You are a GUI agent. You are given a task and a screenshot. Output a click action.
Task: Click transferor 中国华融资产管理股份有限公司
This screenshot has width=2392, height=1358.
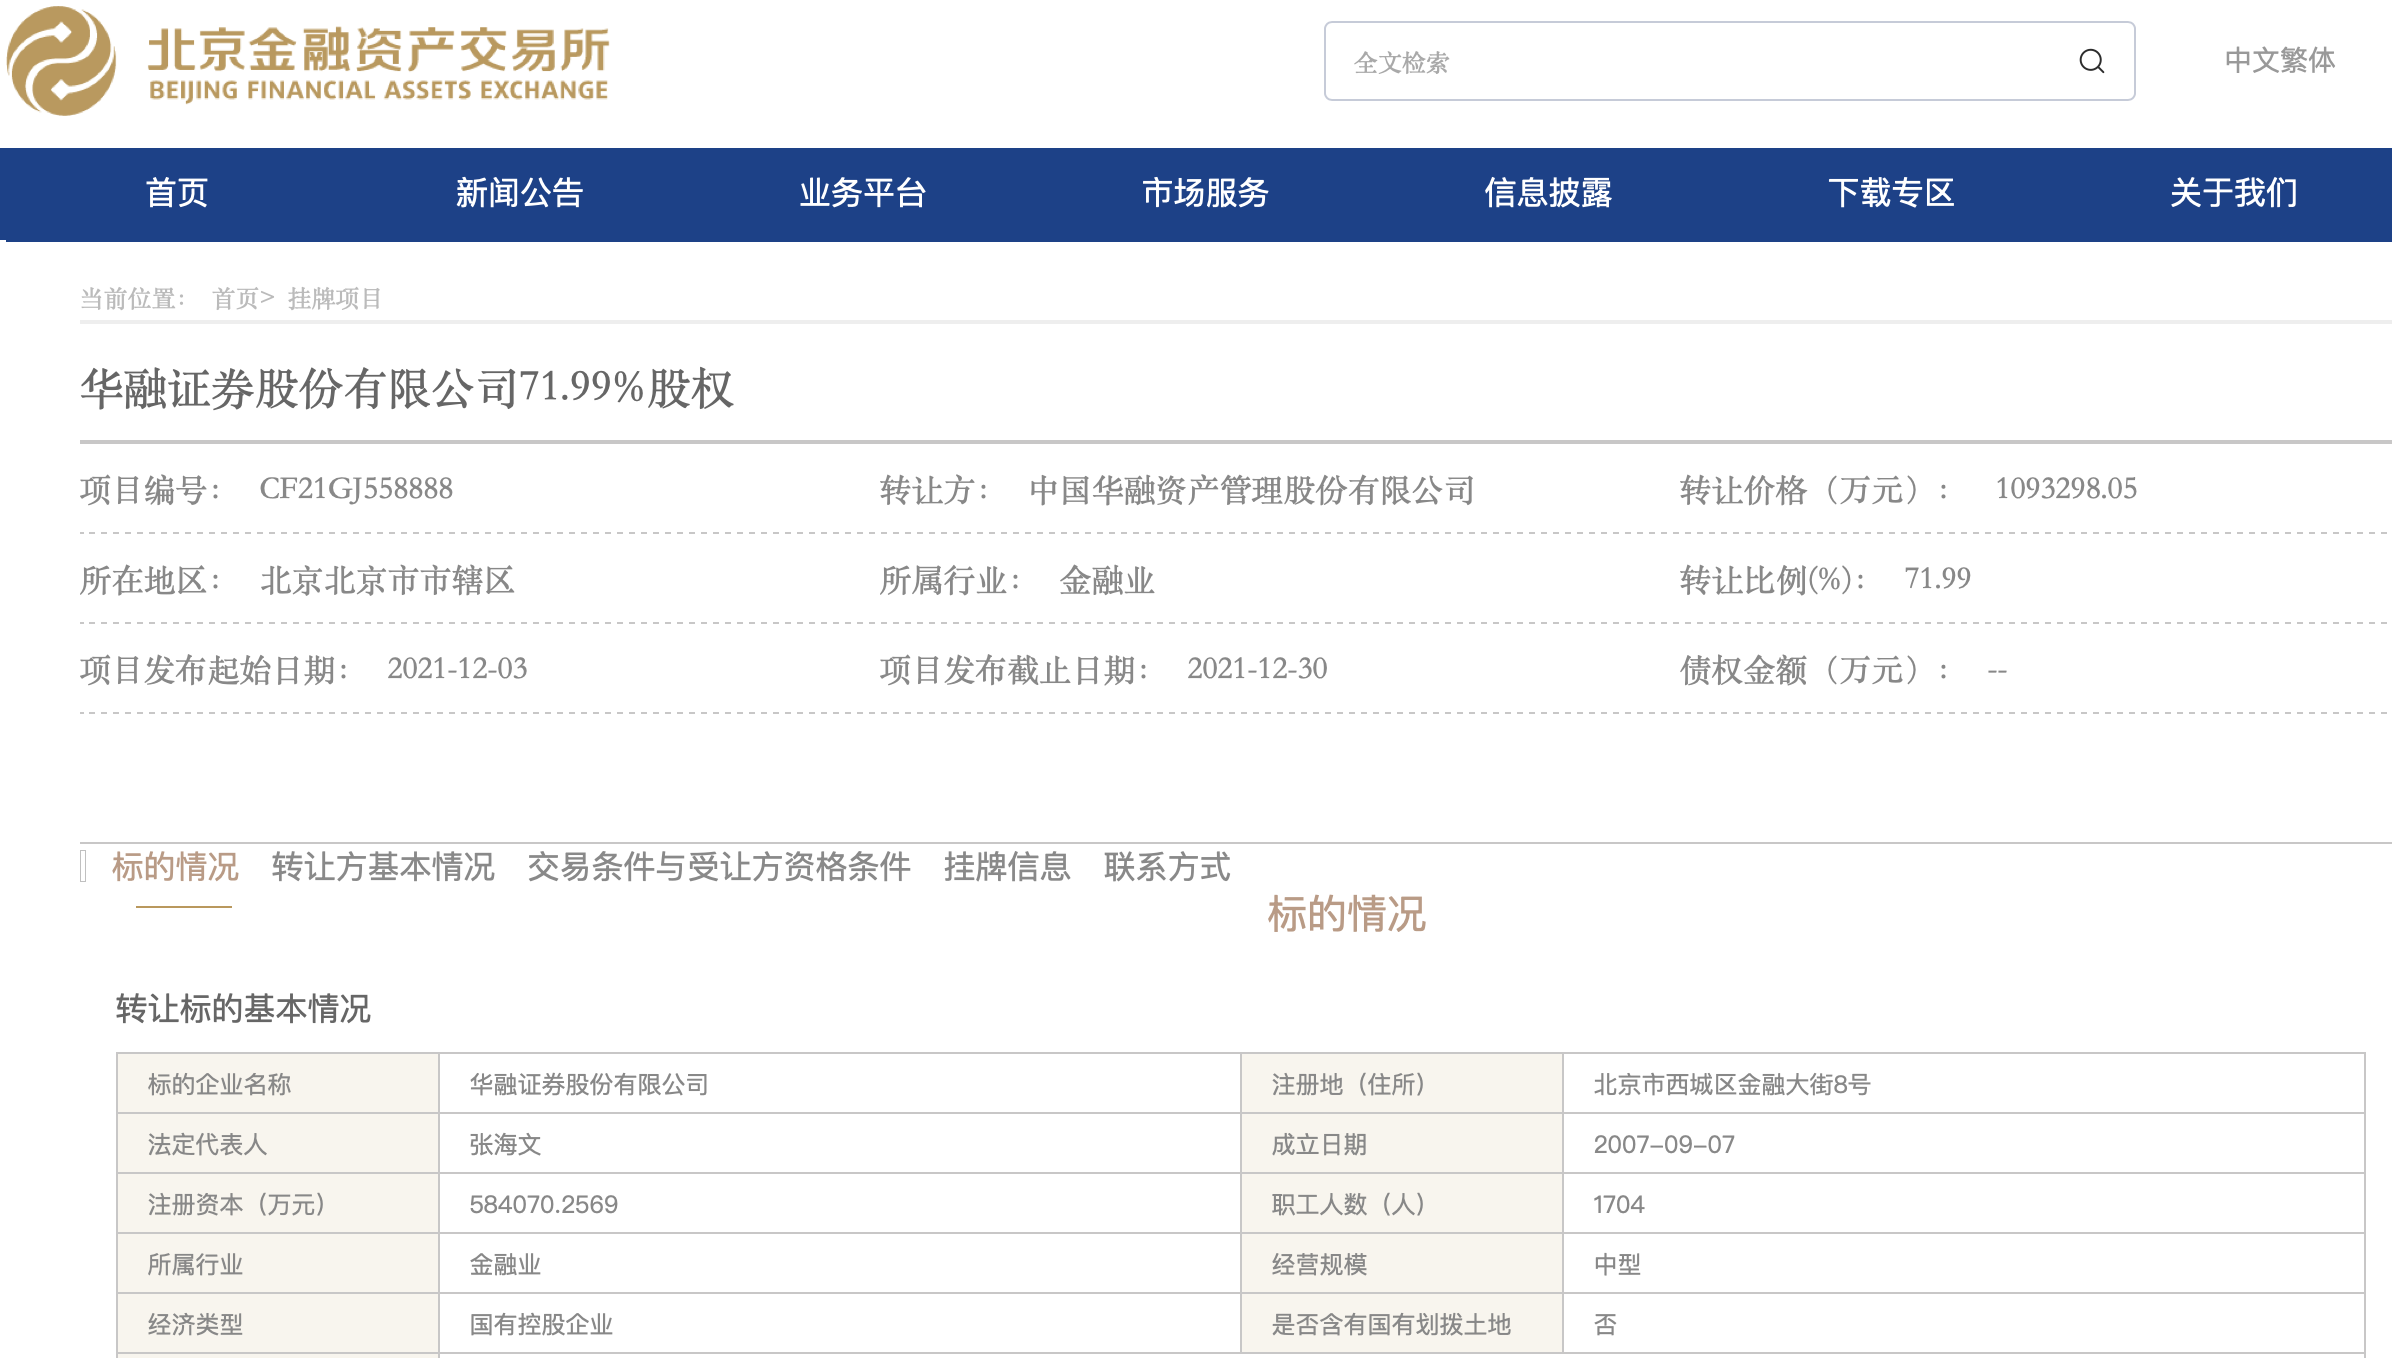[x=1252, y=490]
